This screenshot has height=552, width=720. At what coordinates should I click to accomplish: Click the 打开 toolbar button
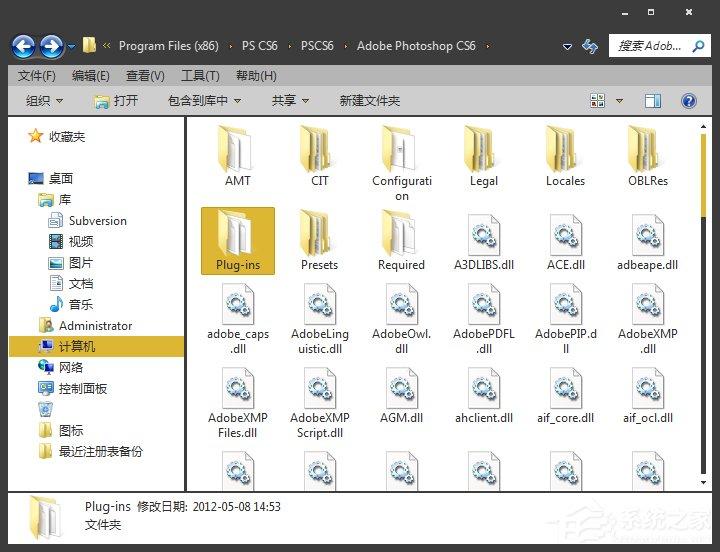point(116,101)
